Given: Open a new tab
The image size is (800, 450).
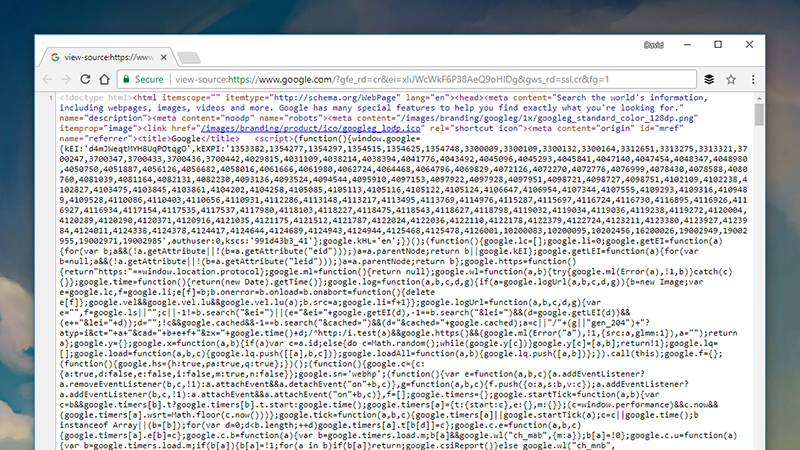Looking at the screenshot, I should (189, 58).
